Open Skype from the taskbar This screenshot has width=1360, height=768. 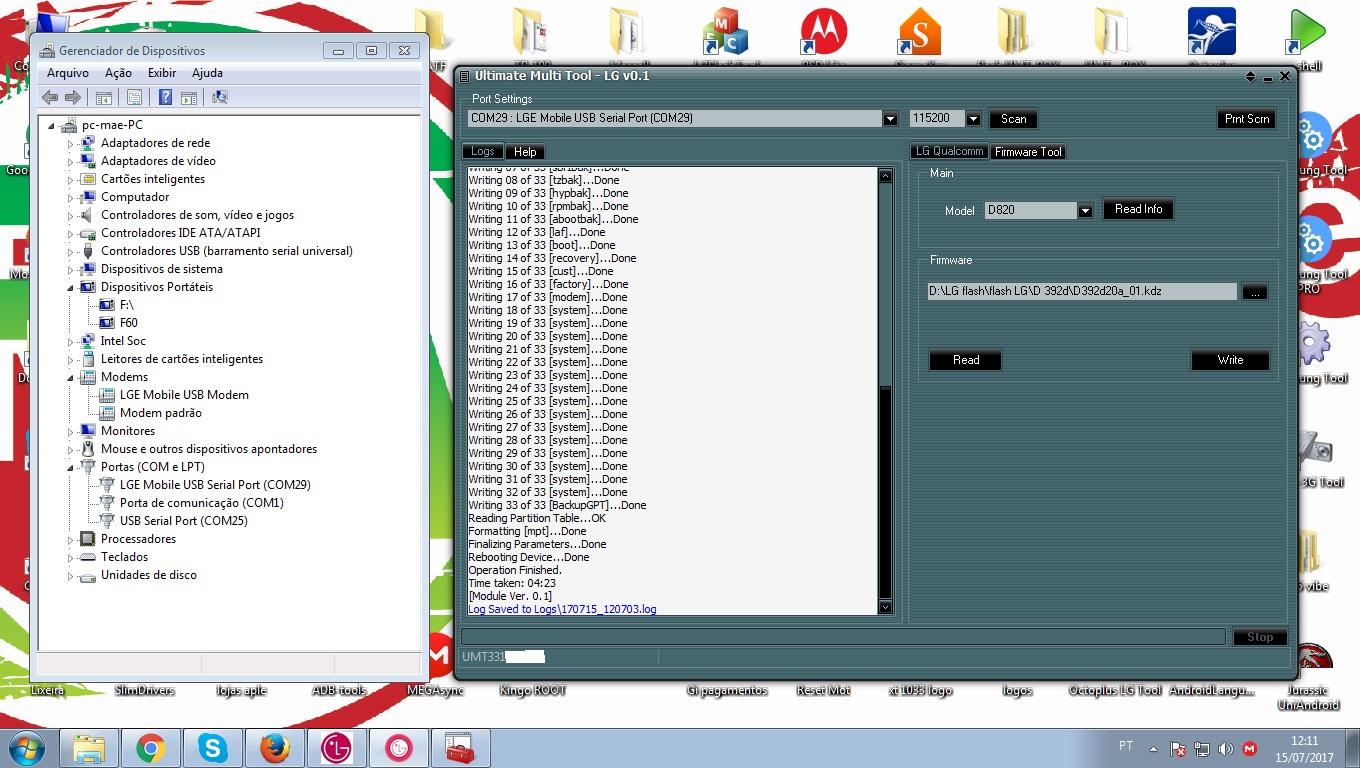(212, 748)
